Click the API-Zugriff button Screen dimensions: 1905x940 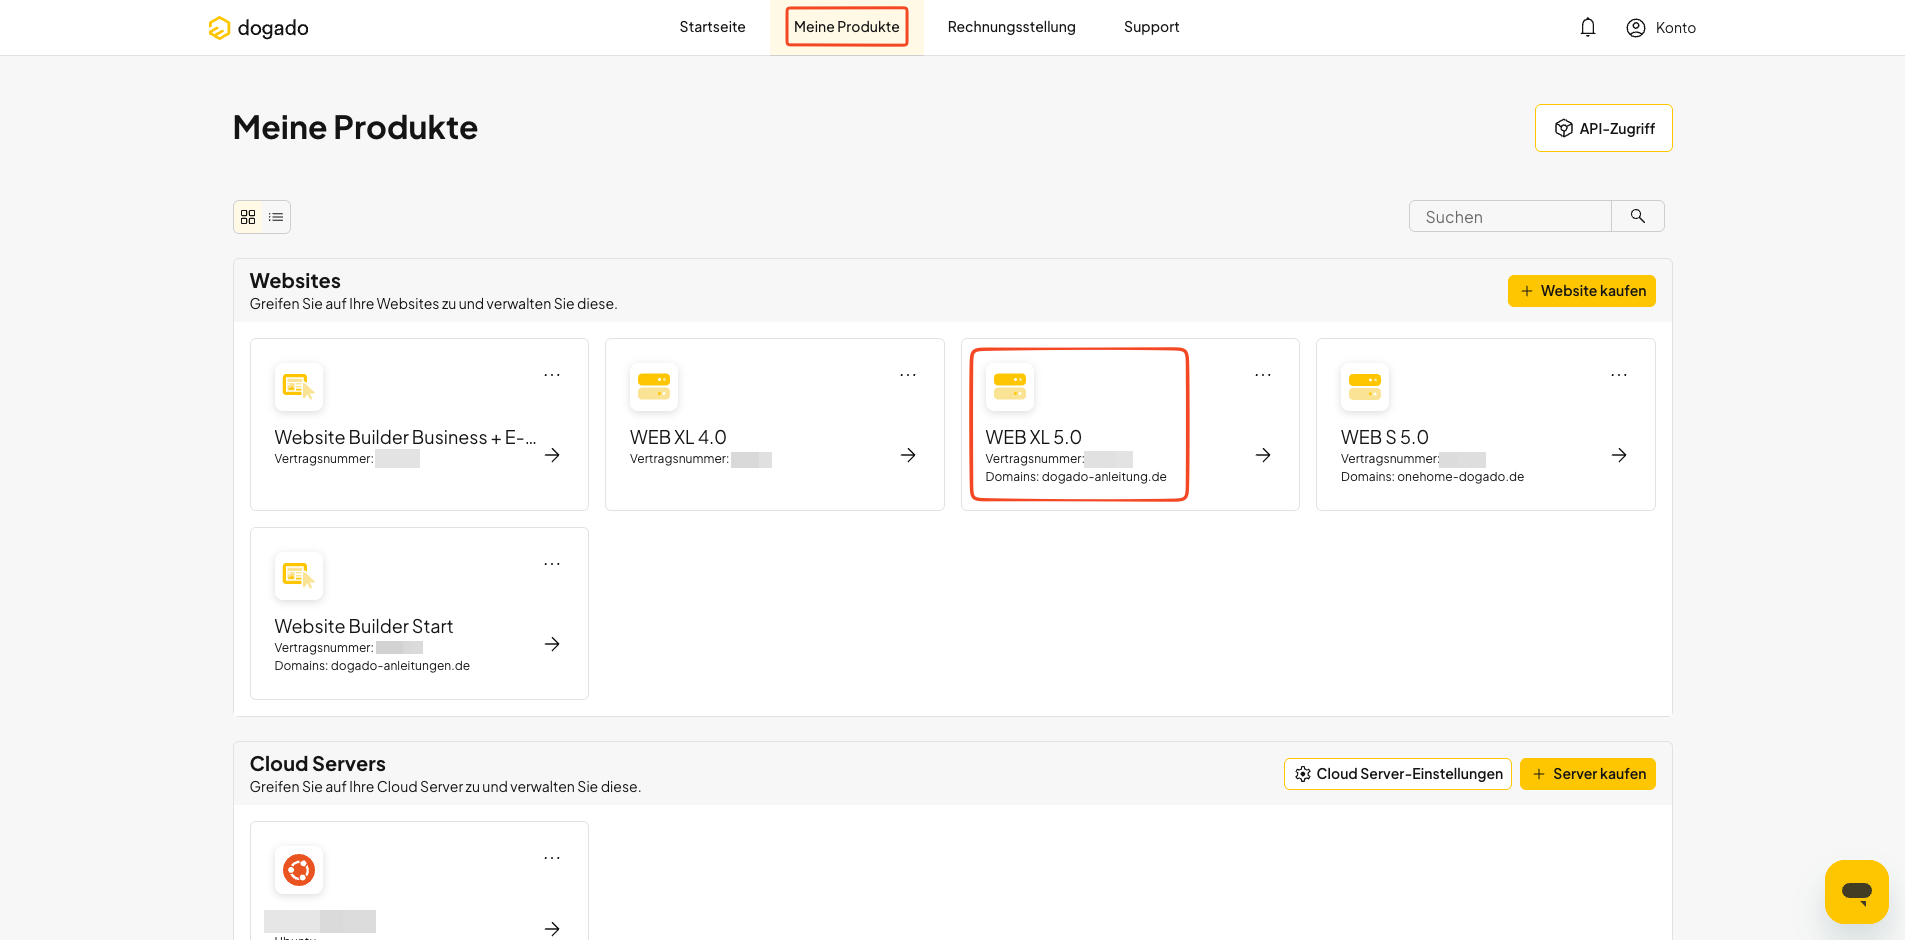[1604, 128]
